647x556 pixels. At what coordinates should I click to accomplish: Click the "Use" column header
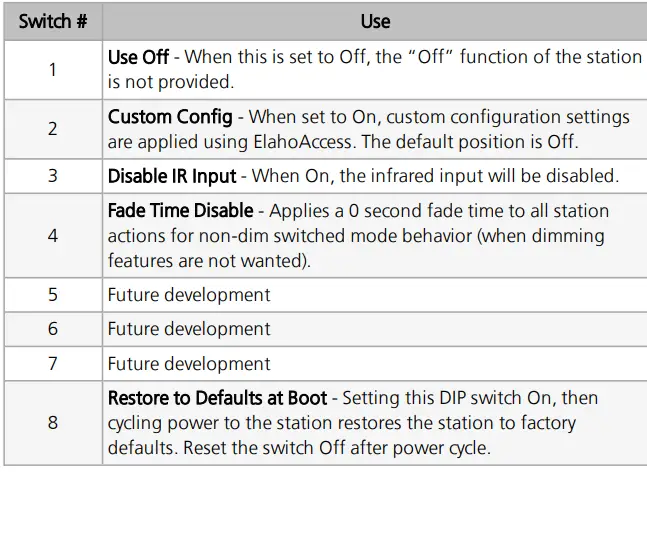pos(375,21)
